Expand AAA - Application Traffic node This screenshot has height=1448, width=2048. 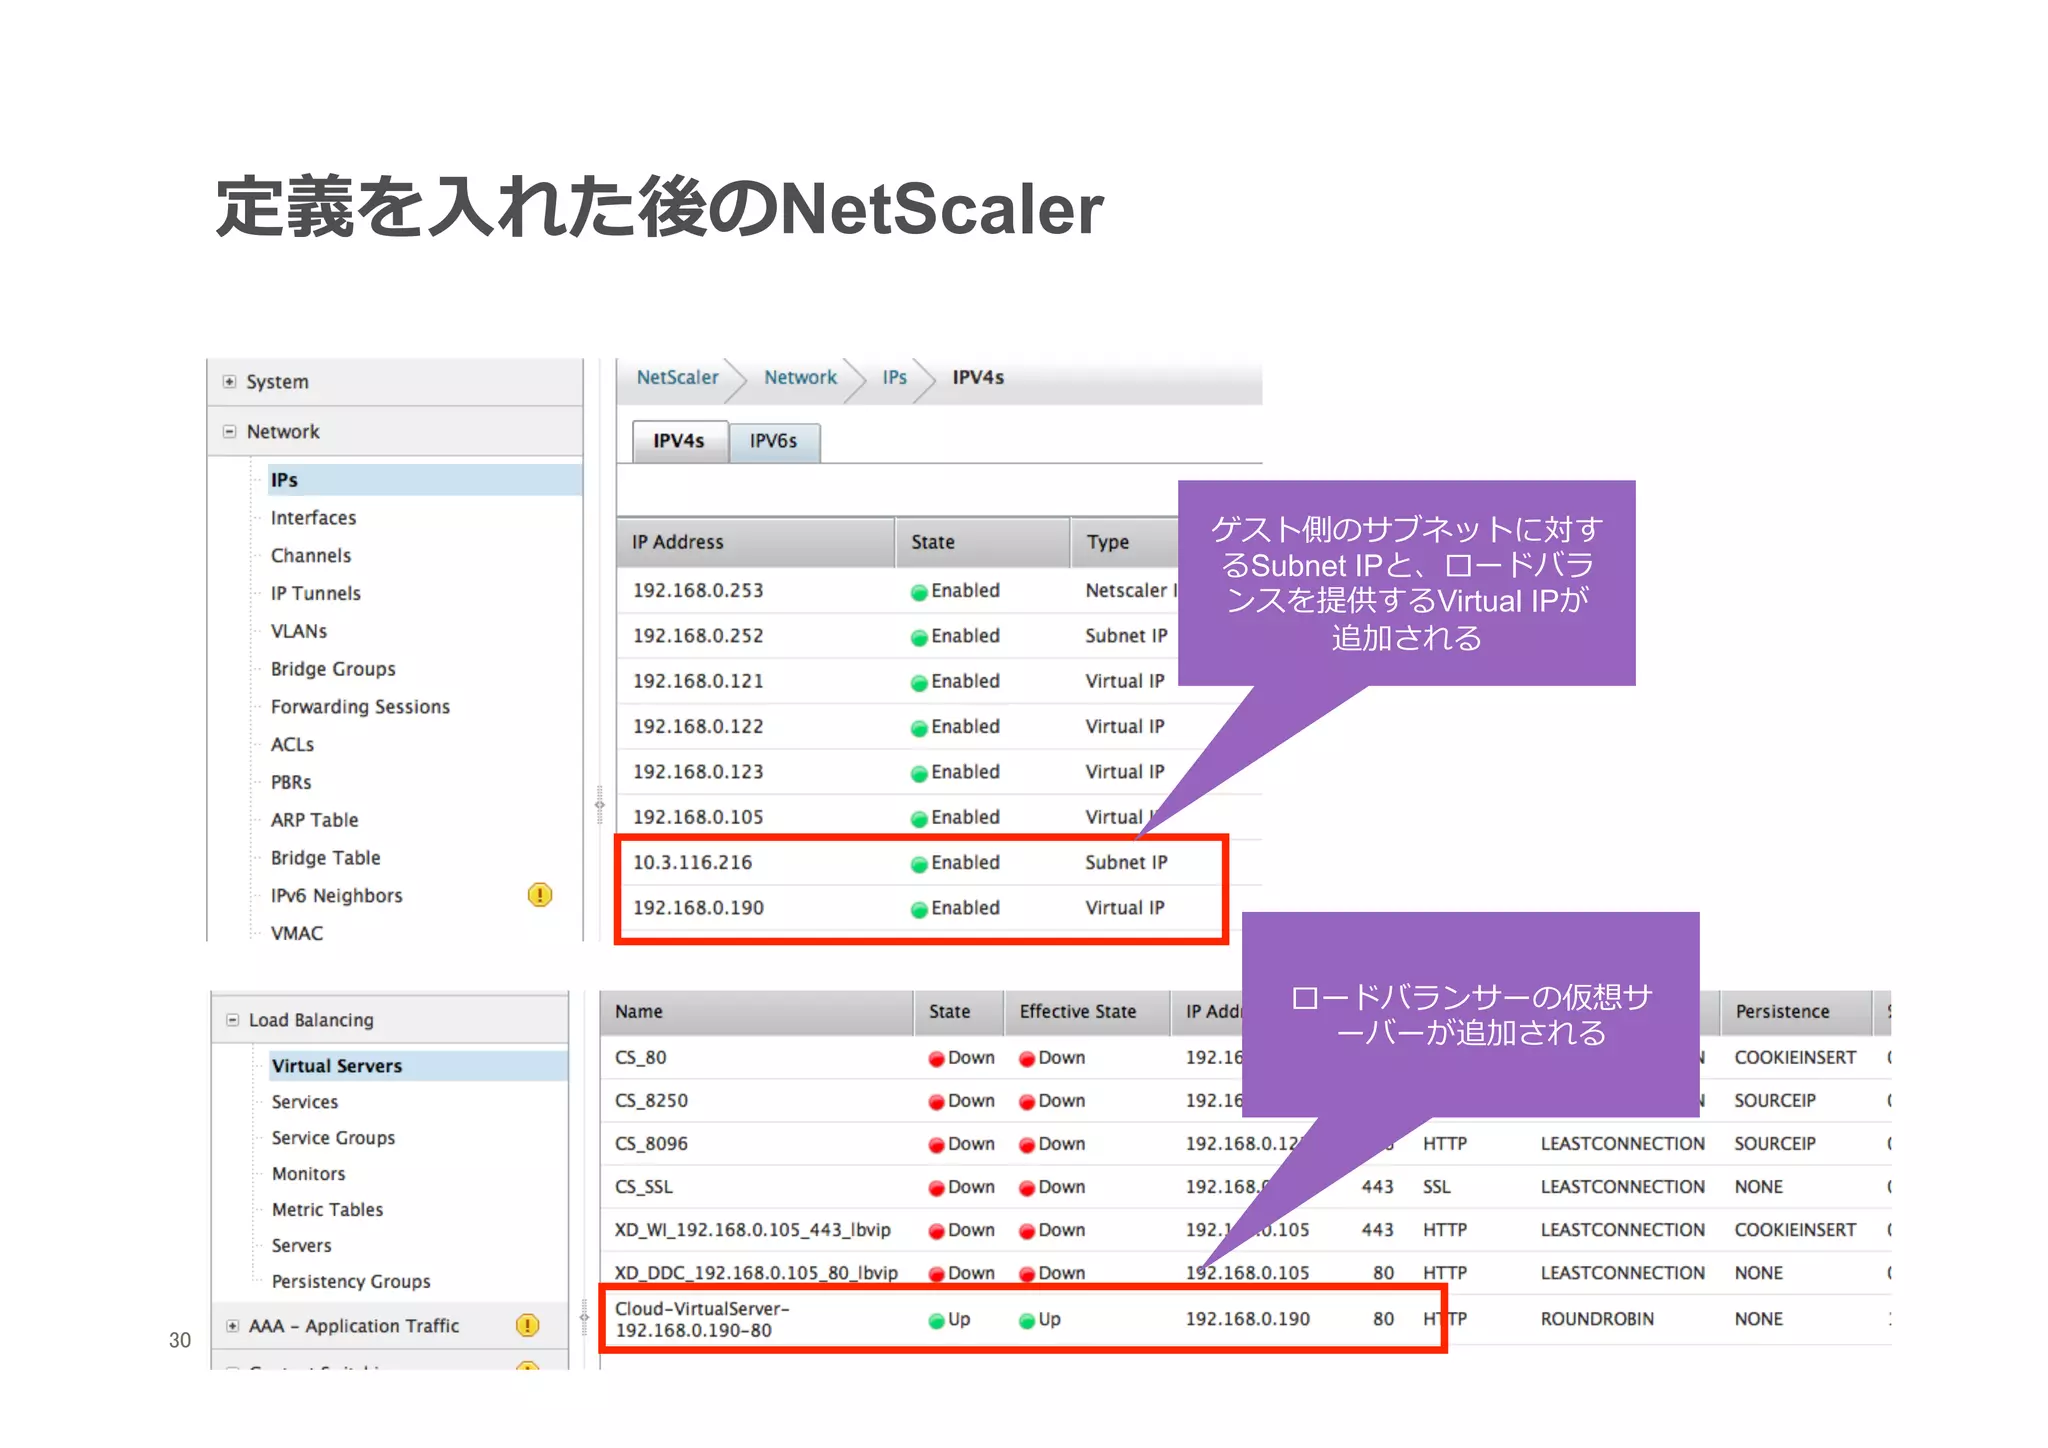point(233,1326)
